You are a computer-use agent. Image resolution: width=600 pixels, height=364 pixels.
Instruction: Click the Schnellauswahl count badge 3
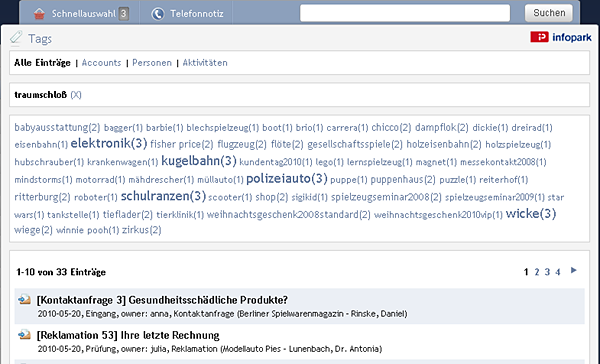(123, 14)
